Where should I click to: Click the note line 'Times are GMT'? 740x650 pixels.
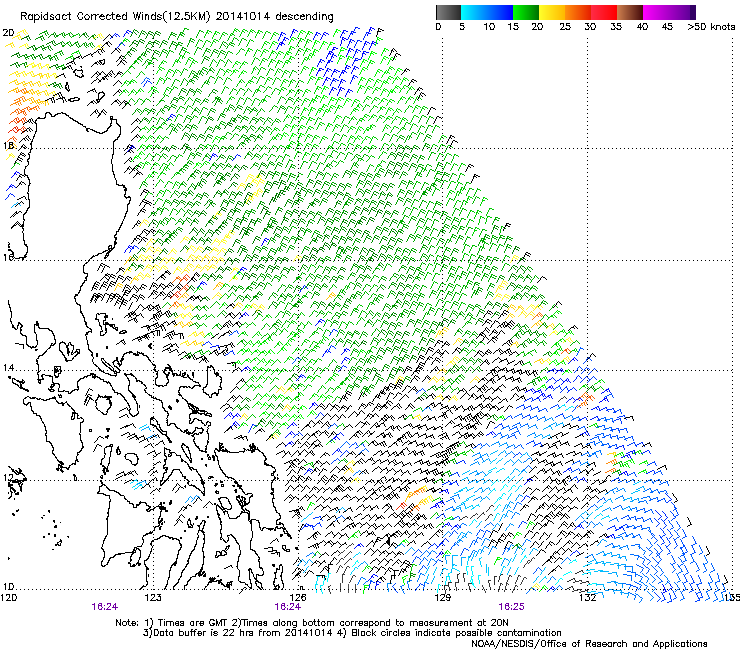click(192, 623)
